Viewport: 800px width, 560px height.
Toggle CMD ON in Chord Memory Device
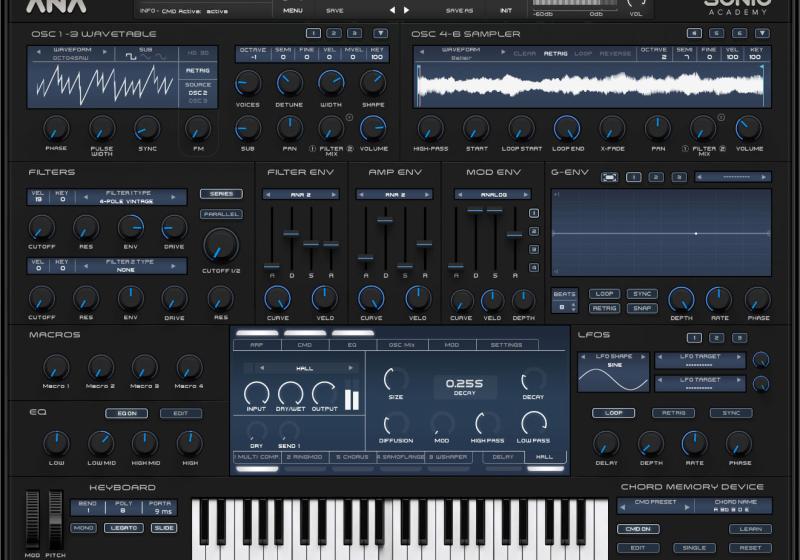click(637, 528)
